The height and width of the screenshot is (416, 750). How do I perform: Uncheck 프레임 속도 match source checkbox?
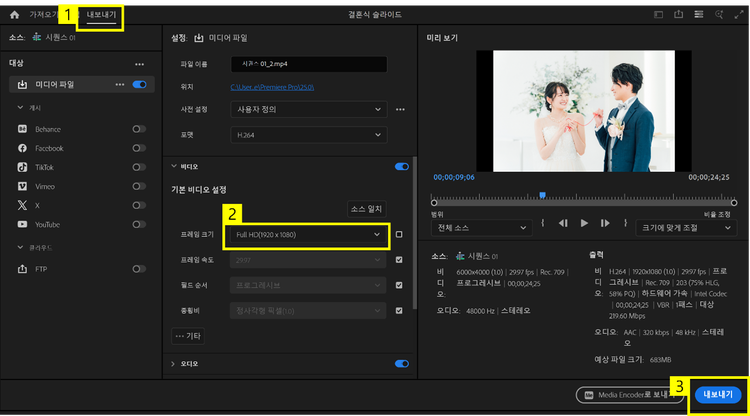tap(399, 260)
